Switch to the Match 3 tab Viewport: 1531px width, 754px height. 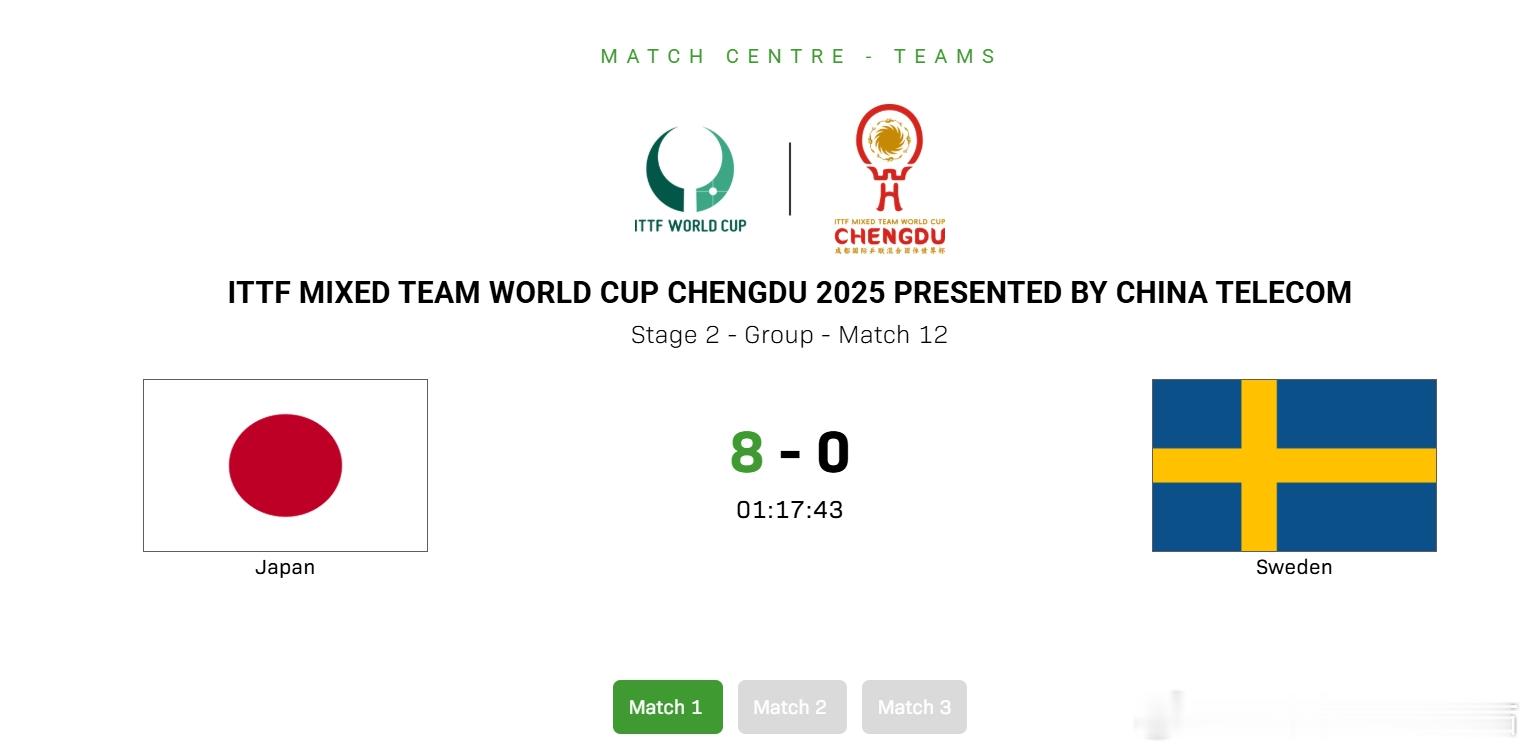pos(913,707)
